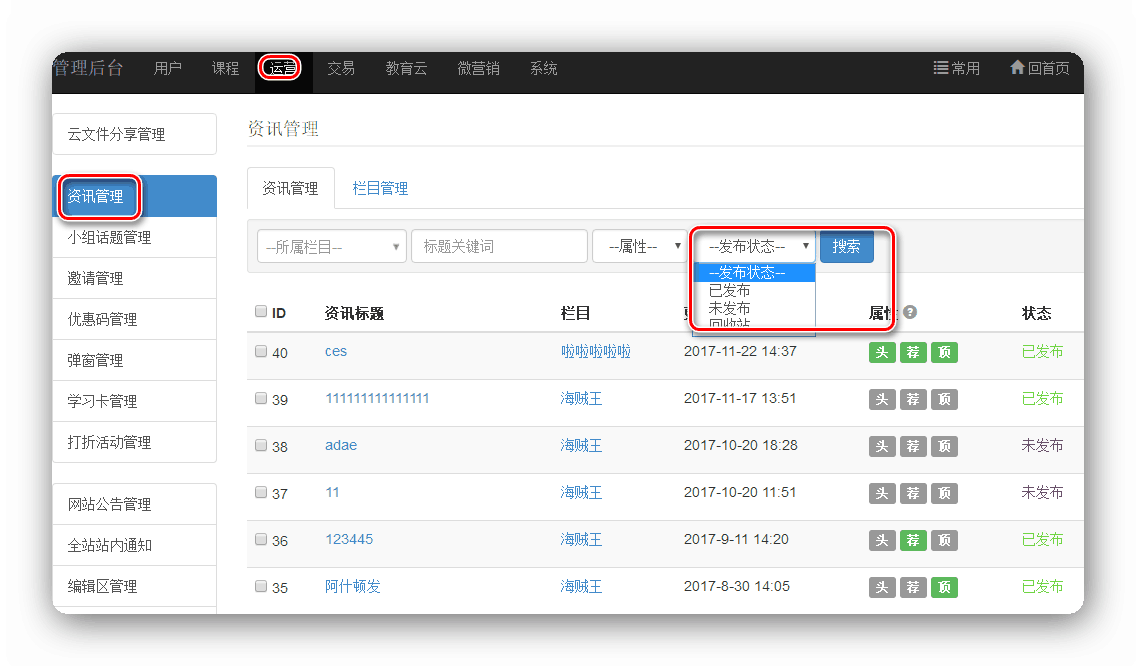Toggle the green 顶 badge for row 35
The height and width of the screenshot is (666, 1136).
(944, 587)
